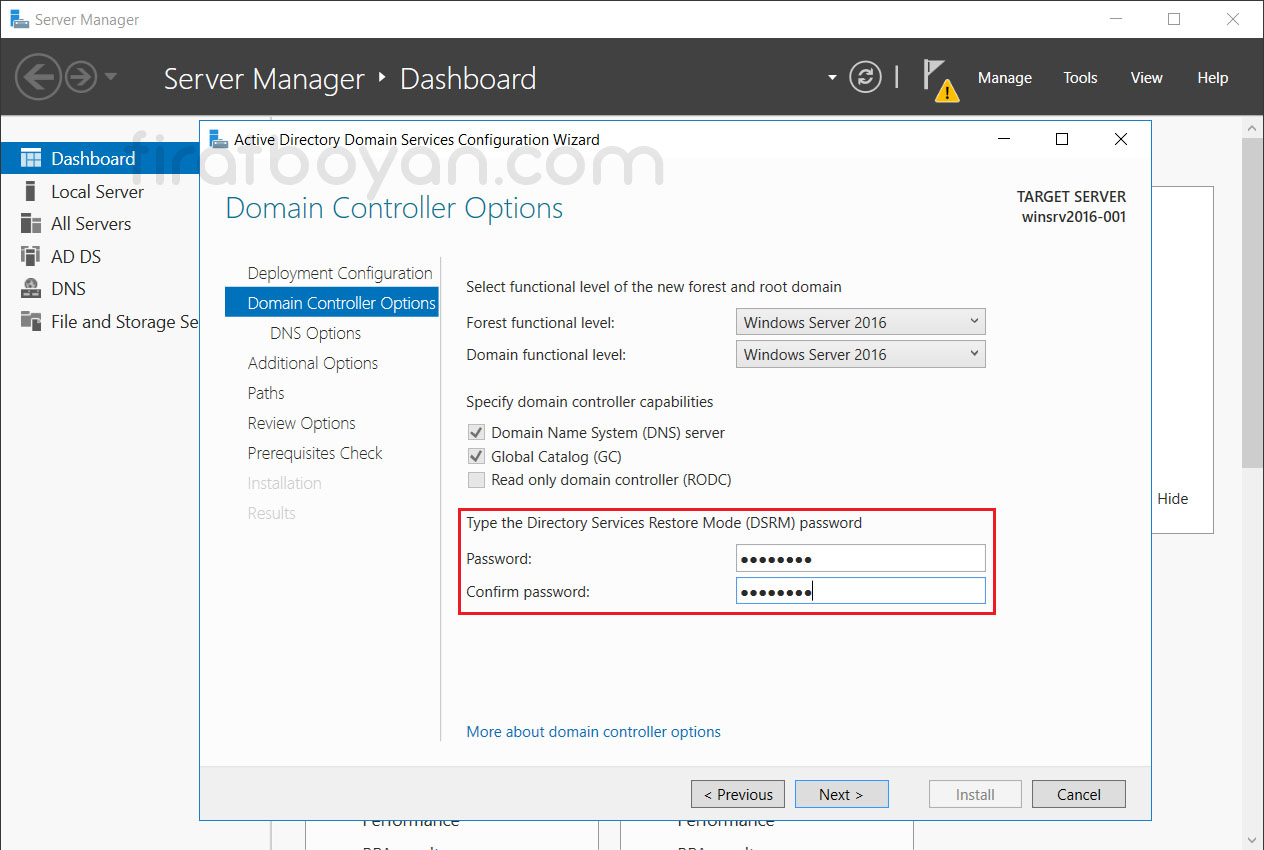Go to Prerequisites Check wizard step
Viewport: 1264px width, 850px height.
315,453
